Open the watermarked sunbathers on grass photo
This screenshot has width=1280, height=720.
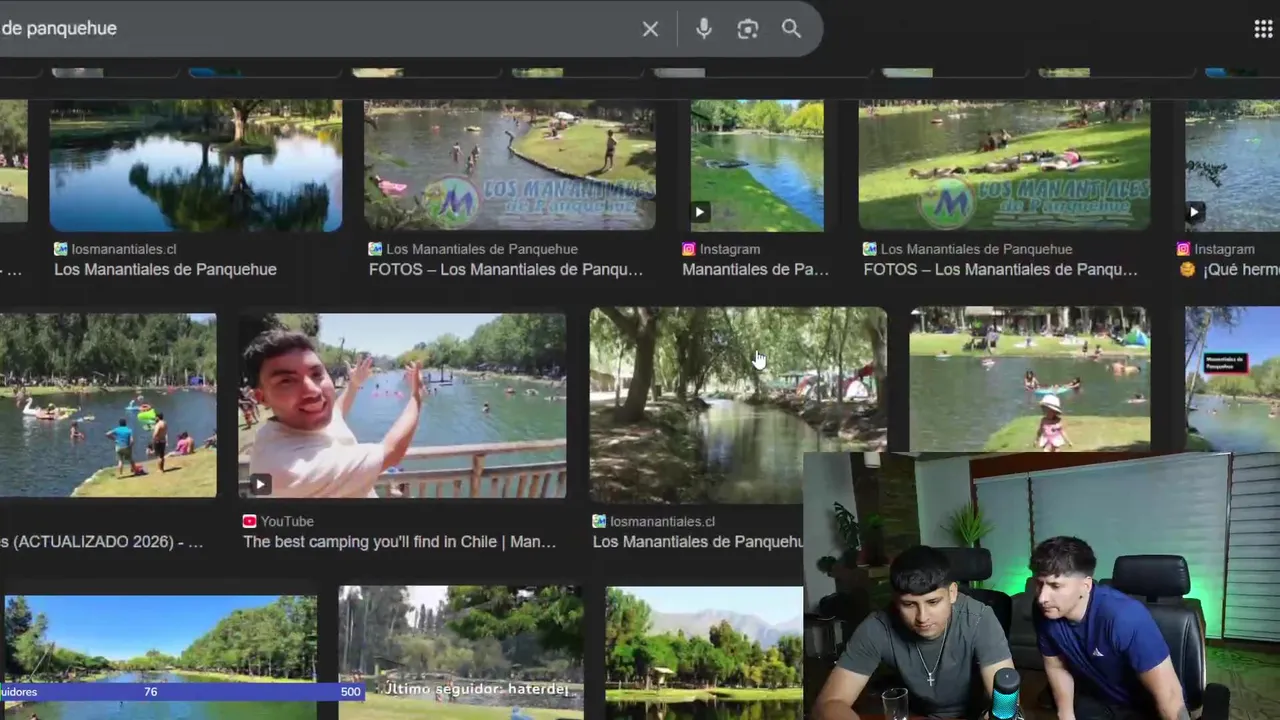(x=1005, y=165)
